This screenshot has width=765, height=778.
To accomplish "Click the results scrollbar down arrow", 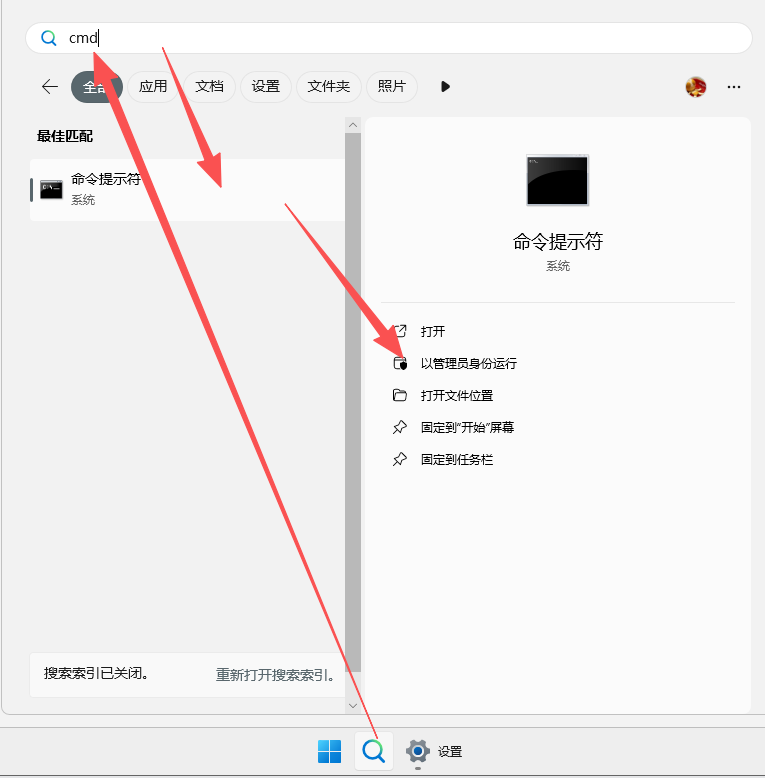I will click(x=353, y=706).
